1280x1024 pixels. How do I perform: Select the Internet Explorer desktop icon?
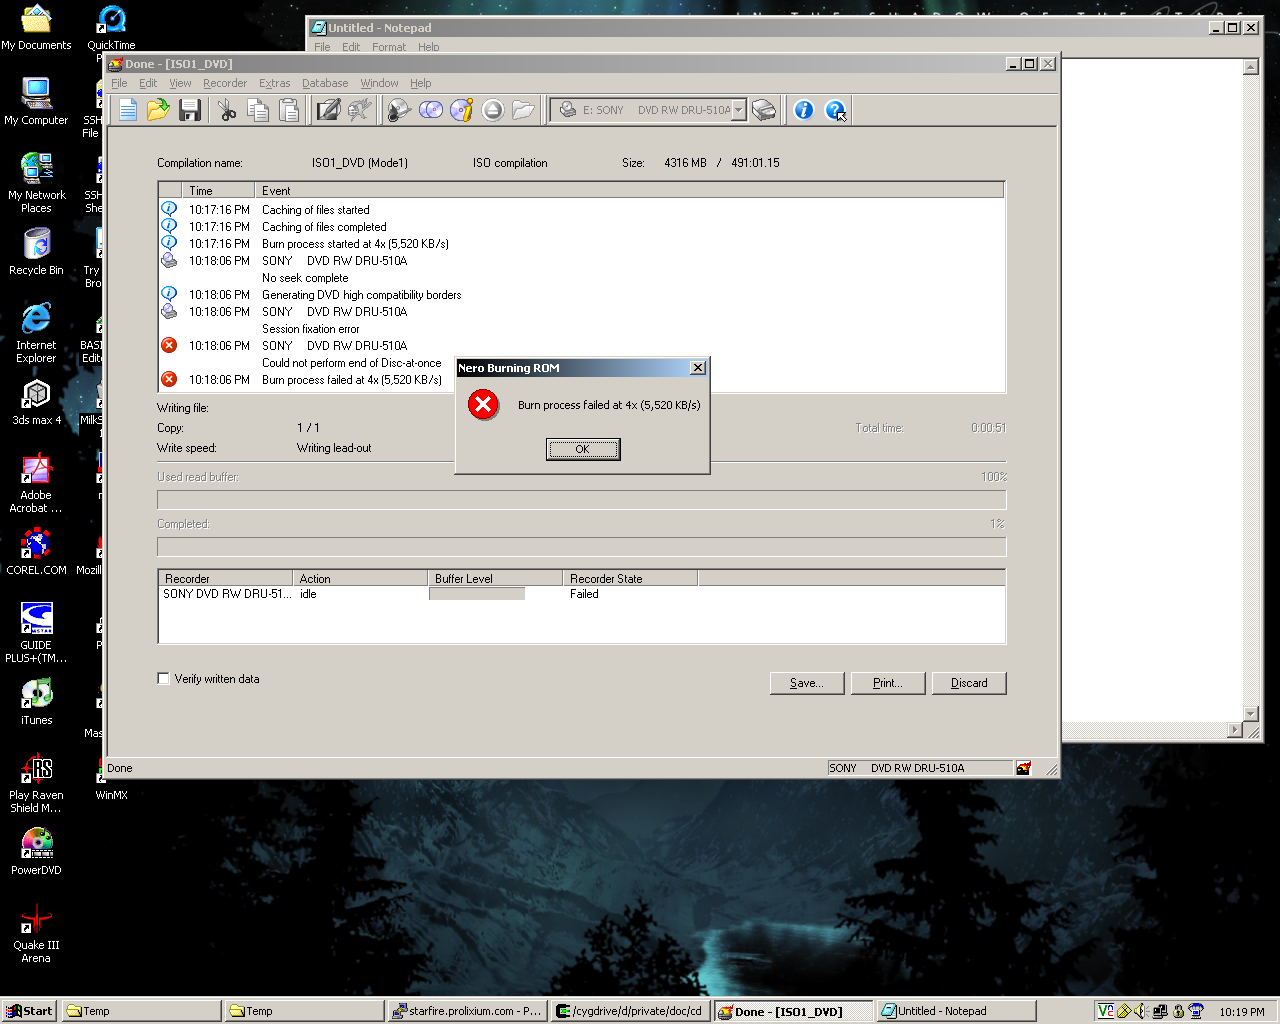tap(37, 333)
